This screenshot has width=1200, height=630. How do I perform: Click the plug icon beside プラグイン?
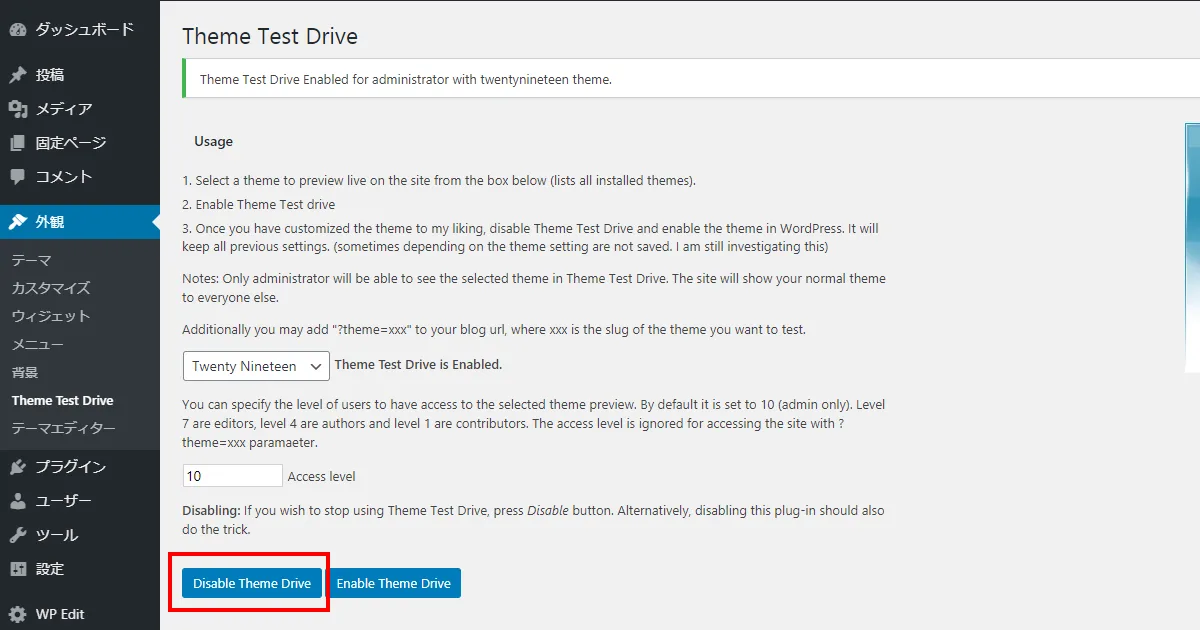[18, 467]
